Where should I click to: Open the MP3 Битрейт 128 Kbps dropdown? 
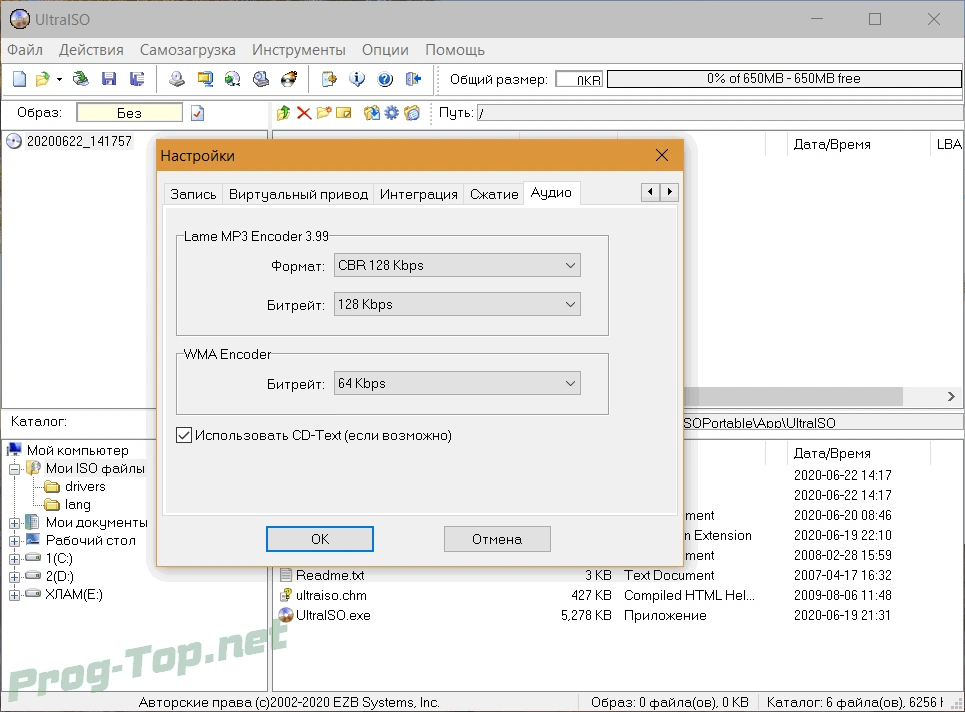[x=457, y=304]
